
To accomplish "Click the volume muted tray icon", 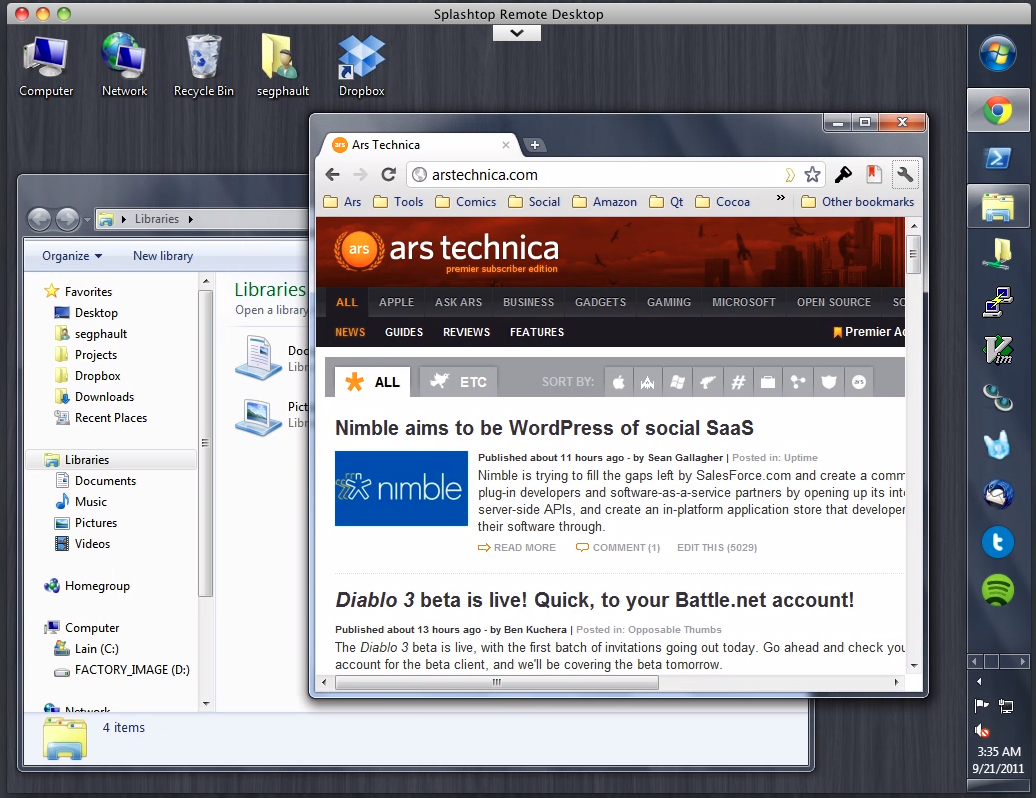I will (x=982, y=730).
